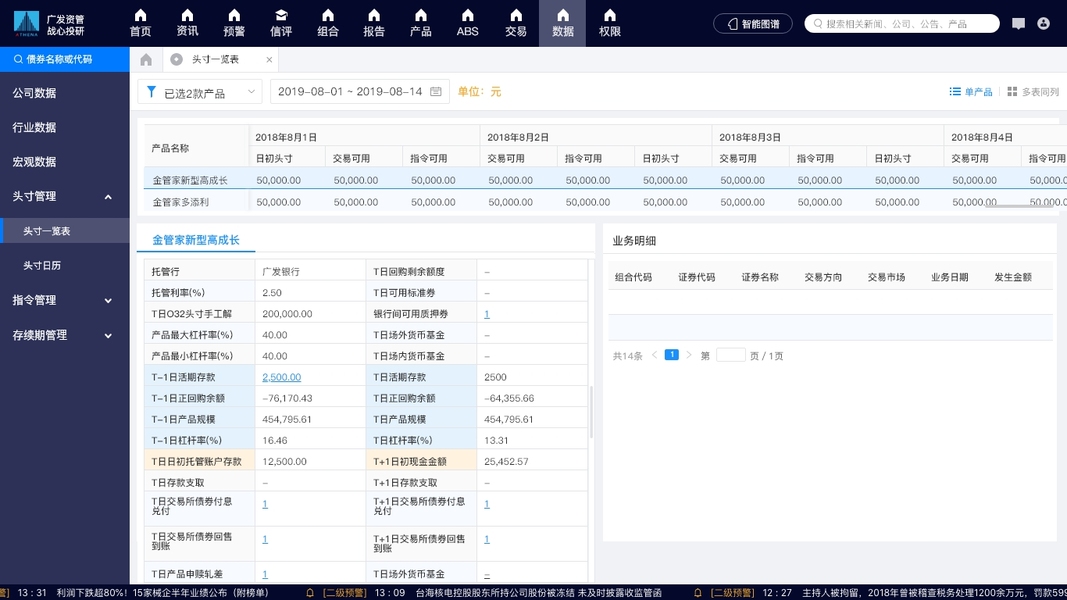Open the 信评 credit rating section
This screenshot has width=1067, height=600.
(x=281, y=23)
